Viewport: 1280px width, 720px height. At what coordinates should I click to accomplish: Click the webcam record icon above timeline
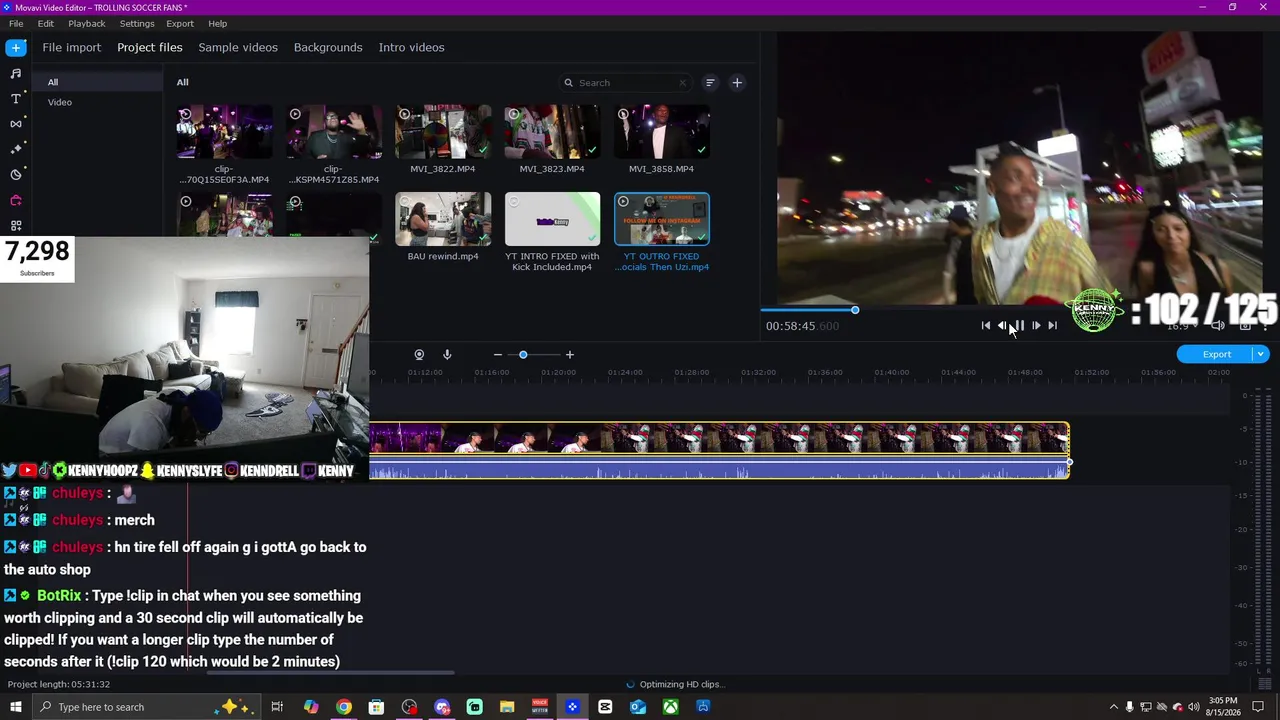[x=419, y=355]
